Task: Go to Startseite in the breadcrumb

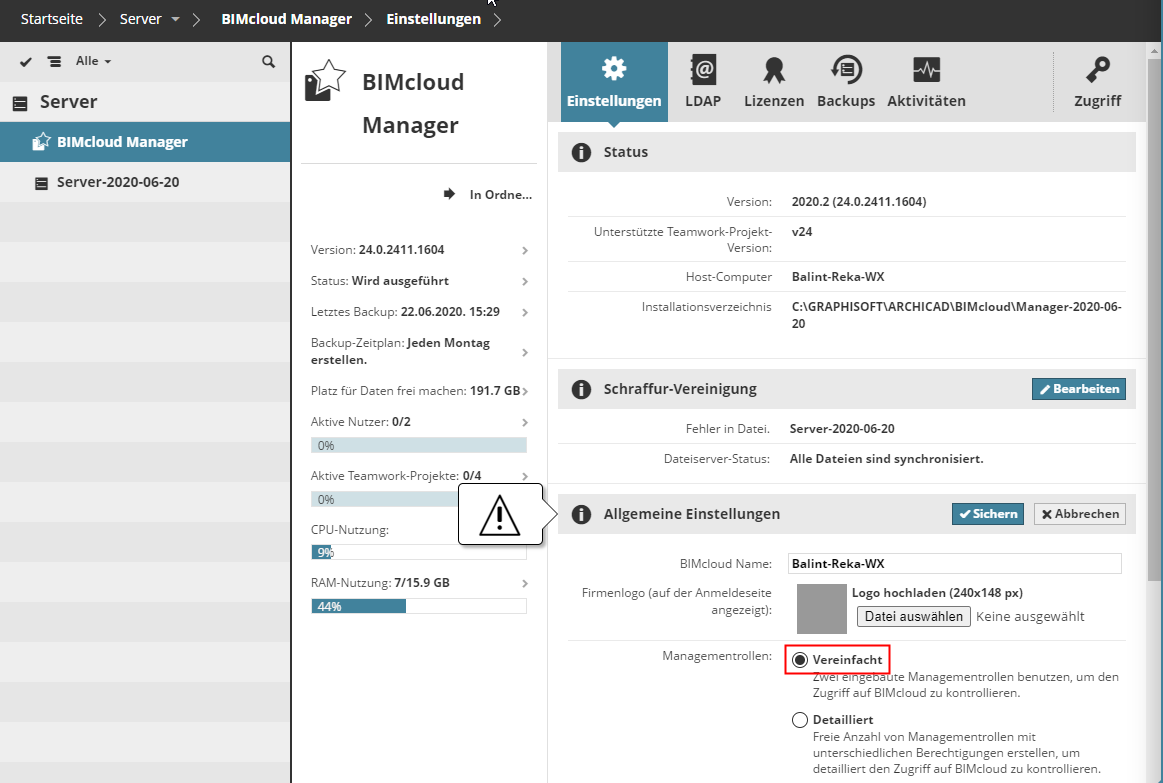Action: pyautogui.click(x=52, y=19)
